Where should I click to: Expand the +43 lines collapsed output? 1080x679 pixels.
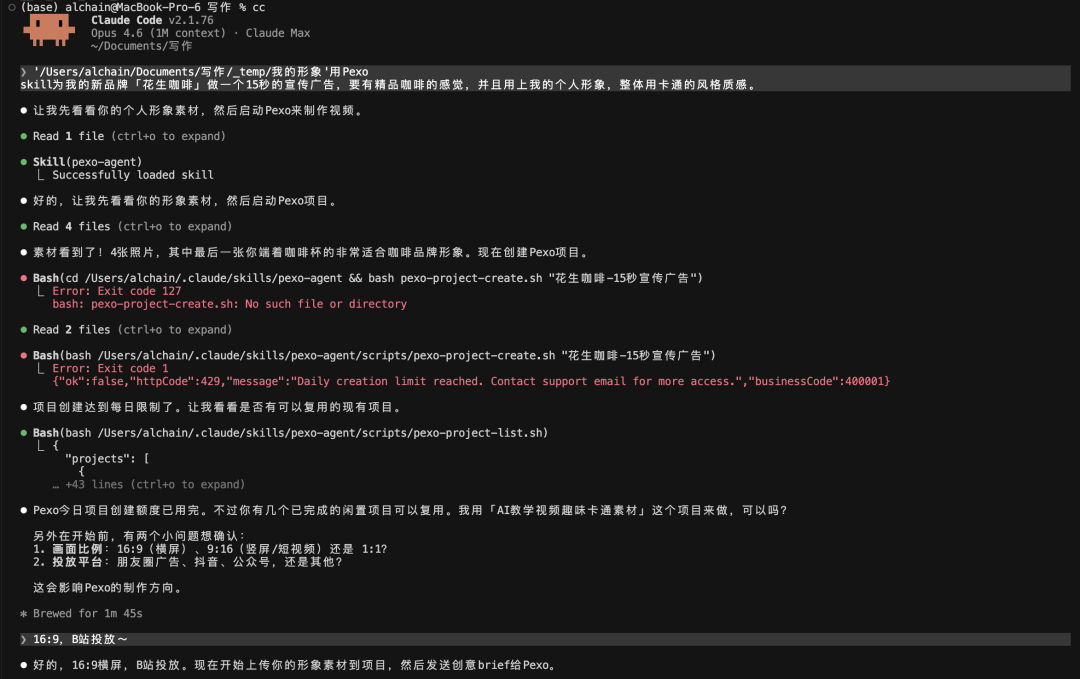[x=149, y=485]
